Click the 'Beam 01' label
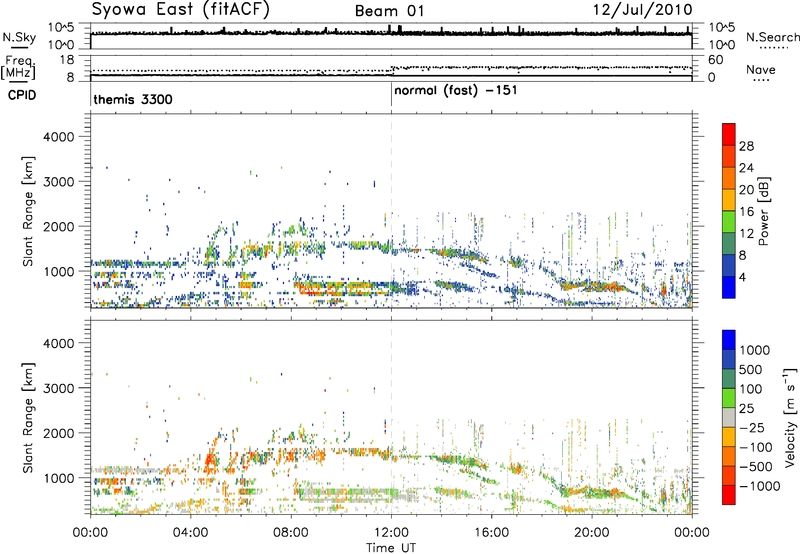 coord(389,11)
